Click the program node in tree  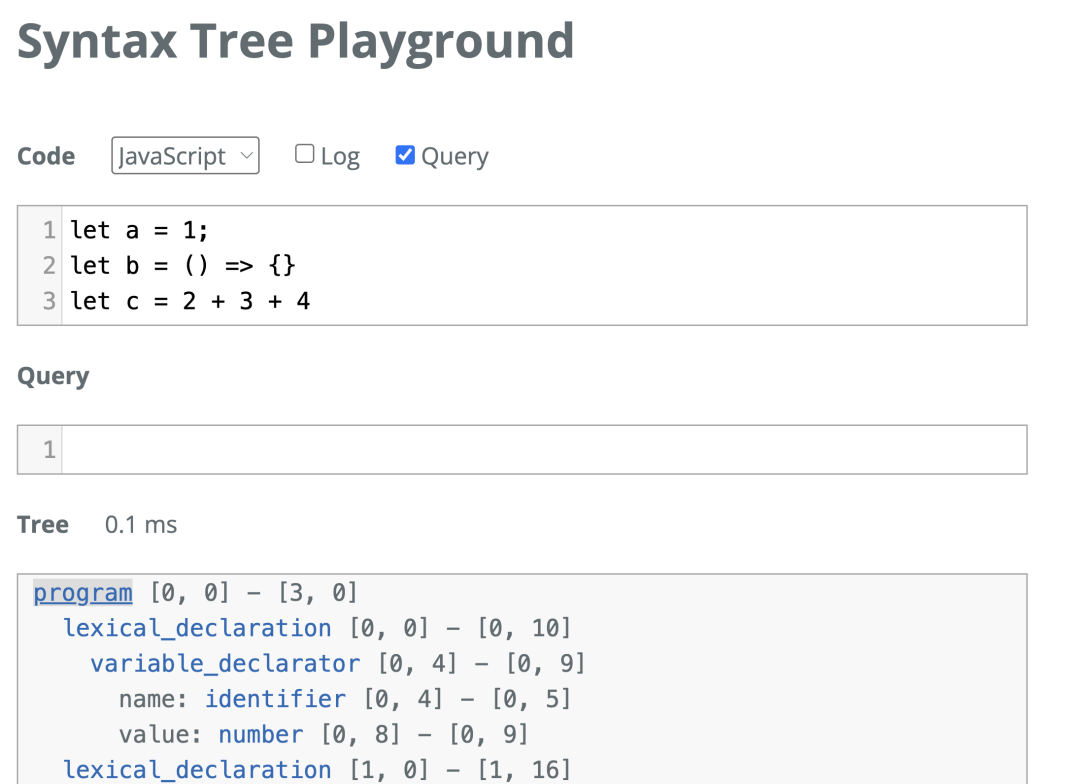tap(83, 592)
